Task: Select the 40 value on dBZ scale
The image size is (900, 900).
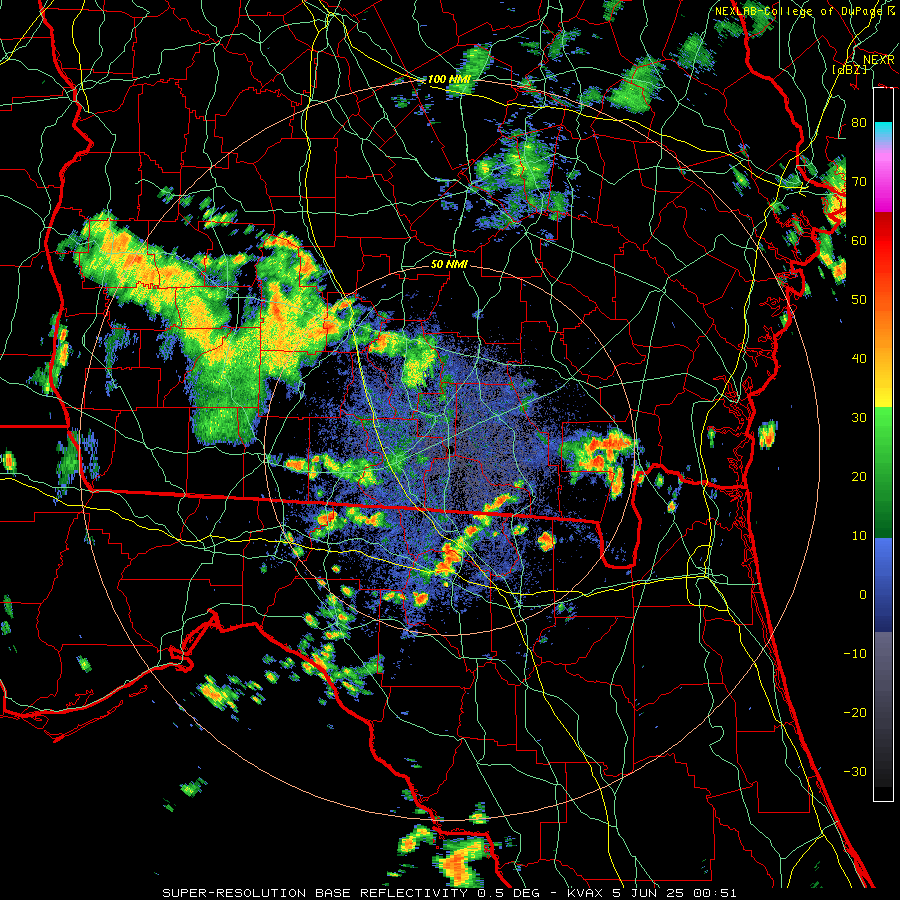Action: [x=859, y=359]
